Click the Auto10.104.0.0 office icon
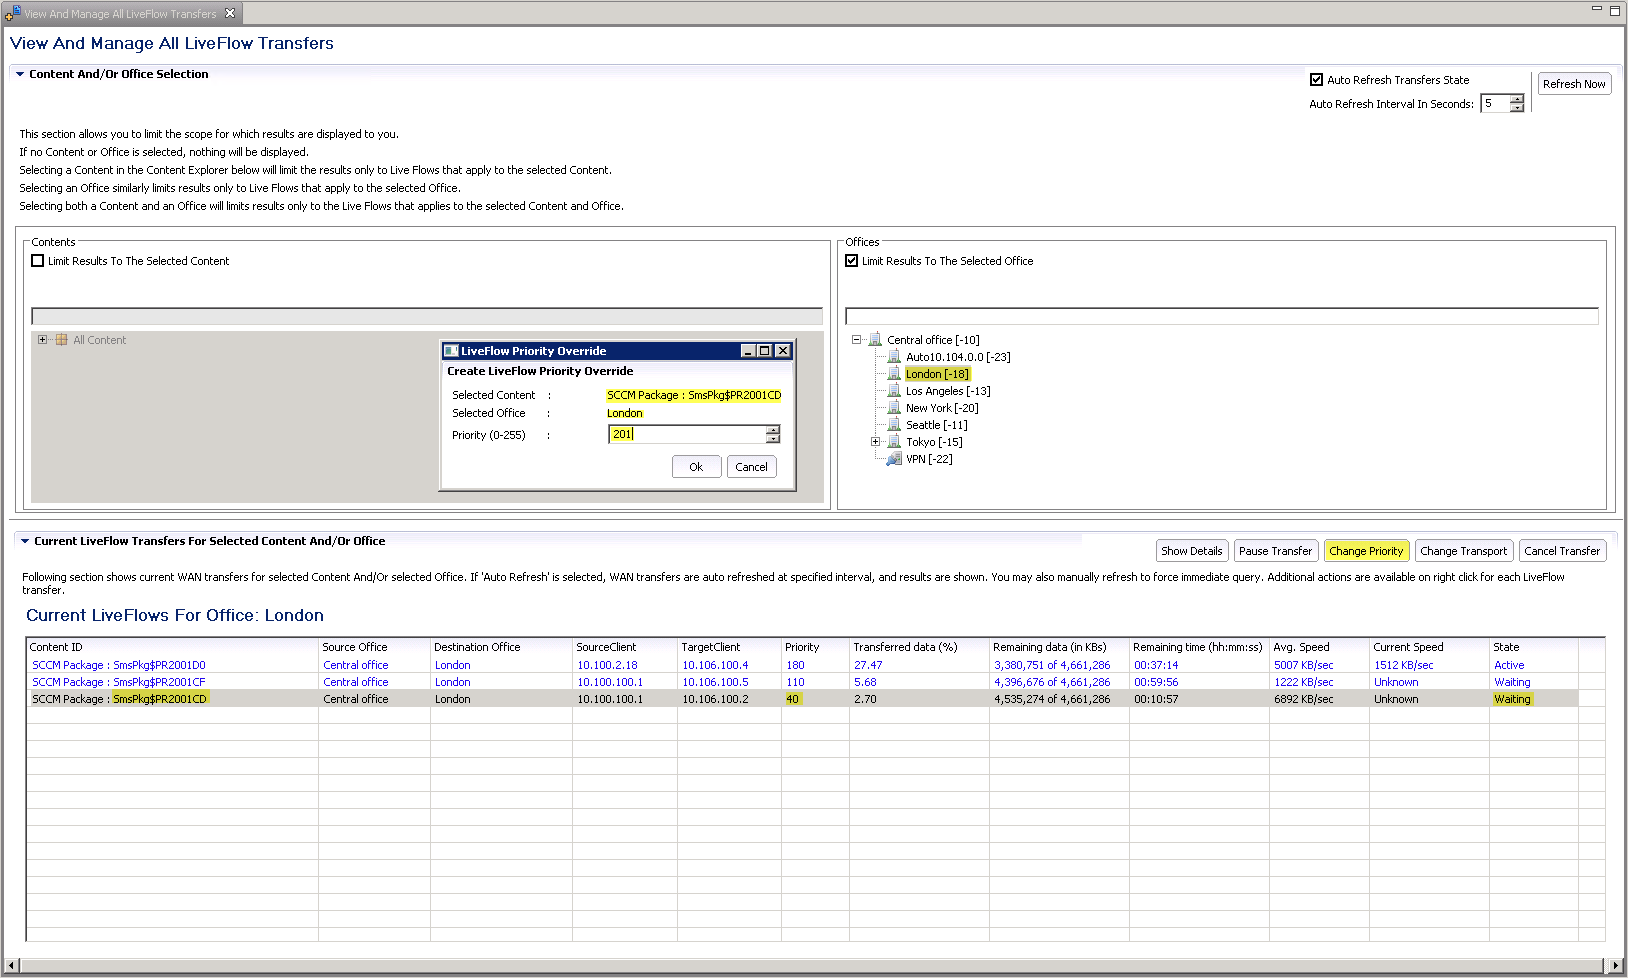This screenshot has height=978, width=1628. (x=894, y=357)
